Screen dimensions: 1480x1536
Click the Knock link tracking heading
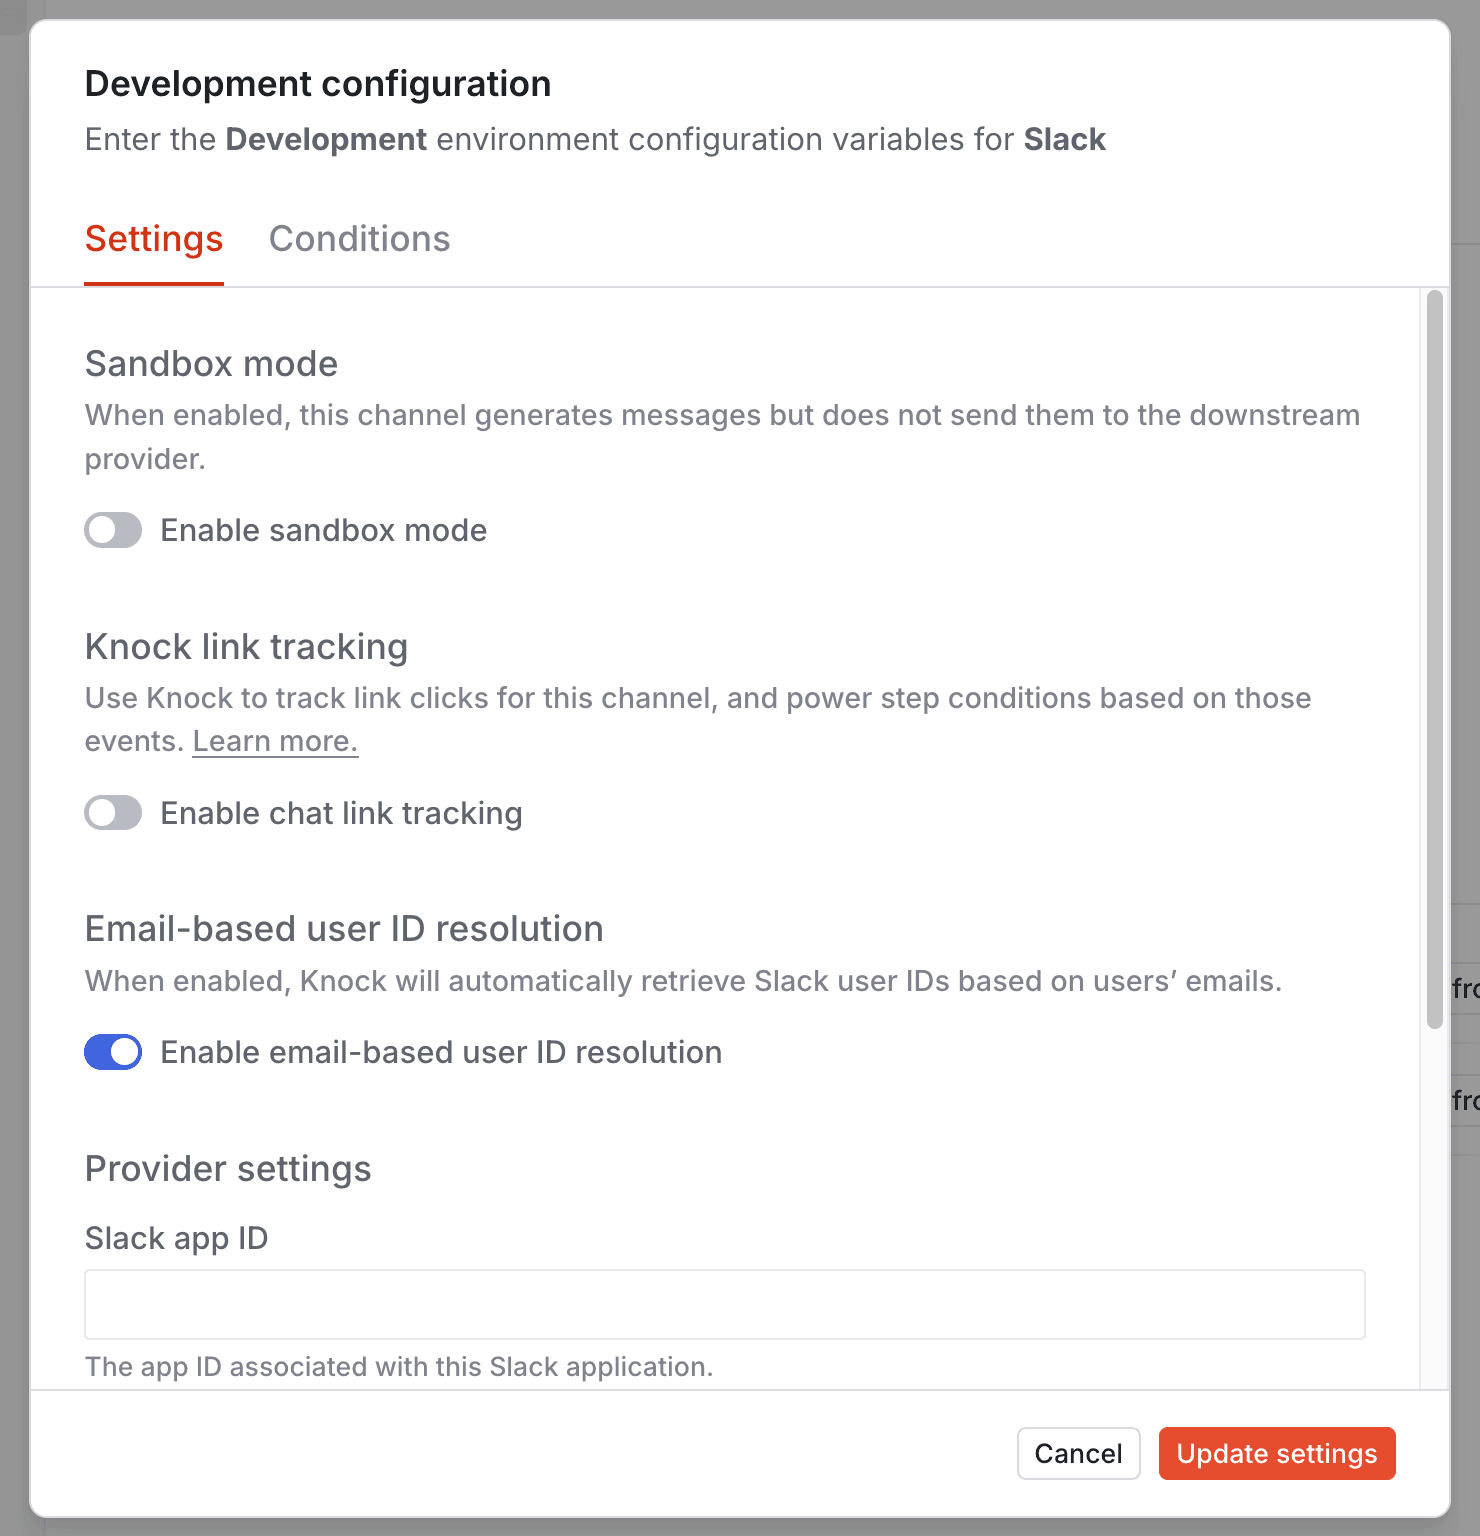tap(246, 647)
